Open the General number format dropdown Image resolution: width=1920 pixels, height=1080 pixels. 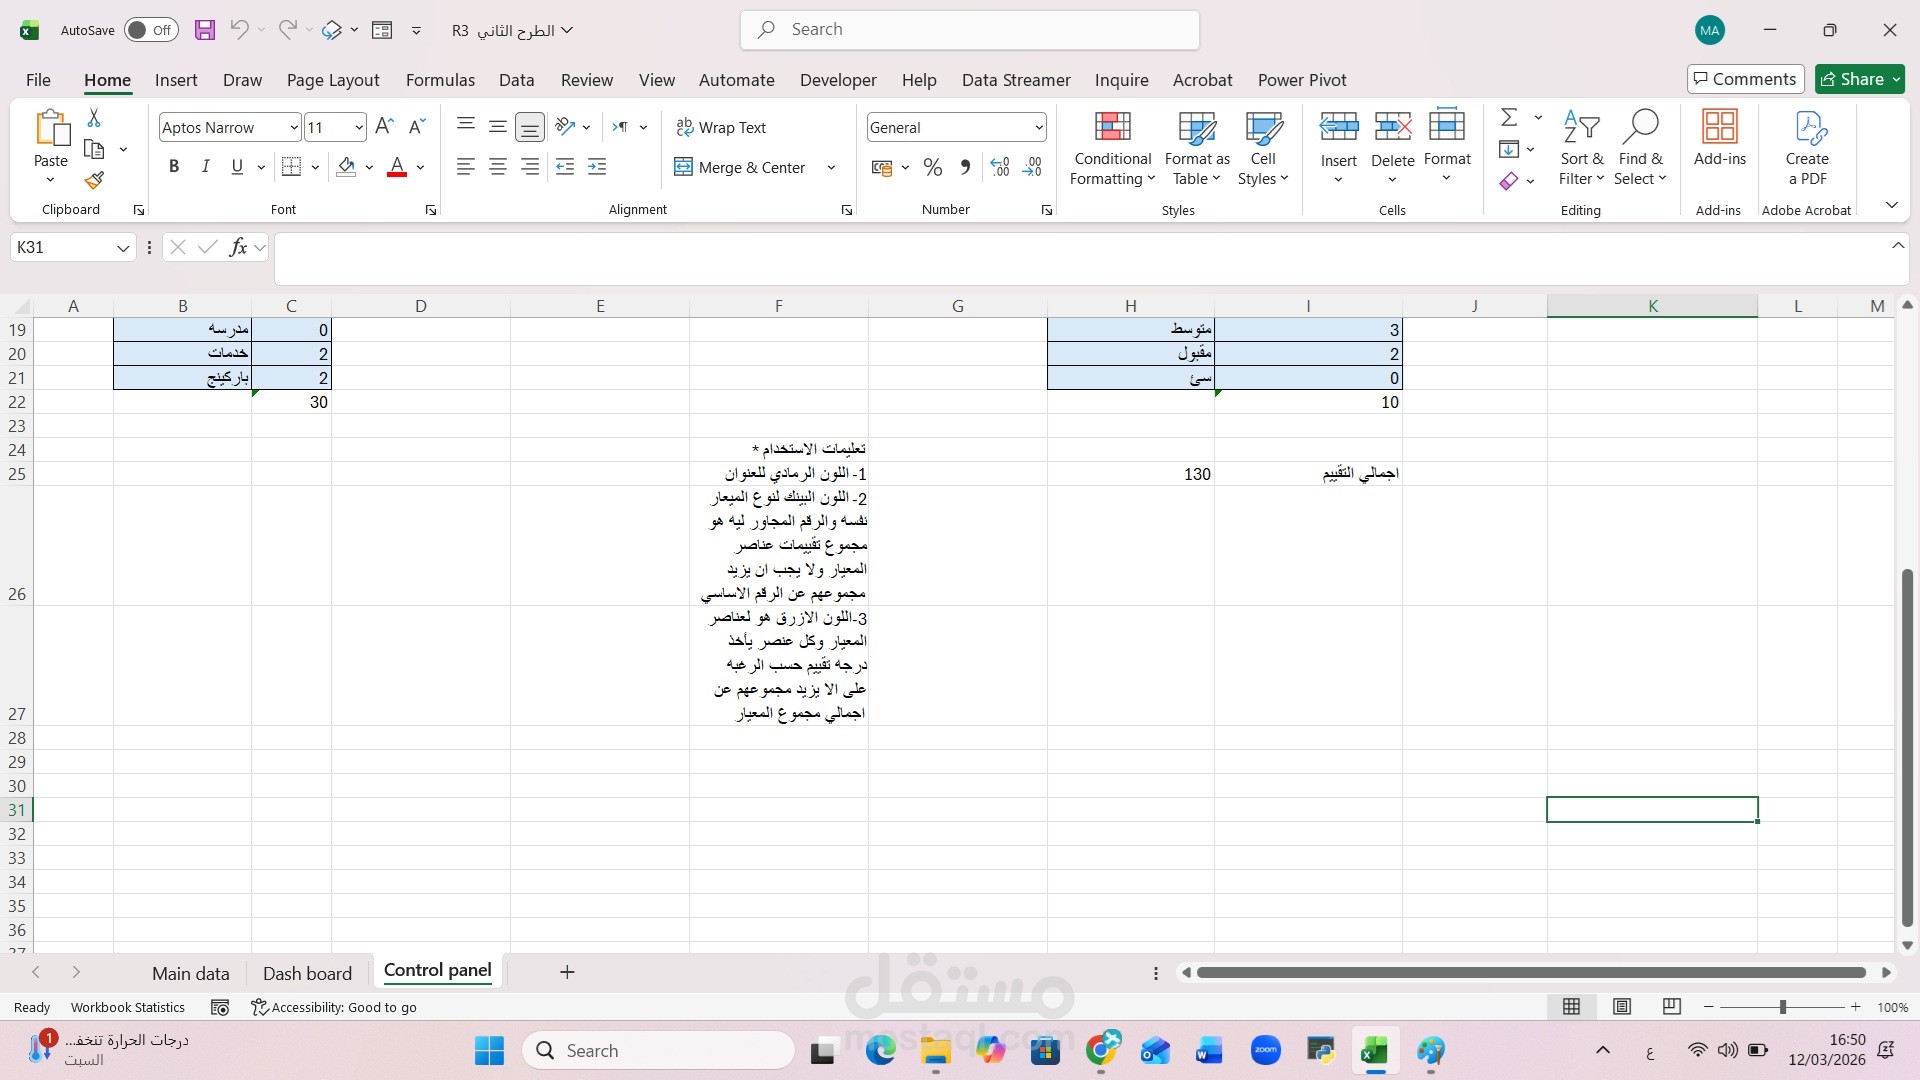click(x=1039, y=127)
